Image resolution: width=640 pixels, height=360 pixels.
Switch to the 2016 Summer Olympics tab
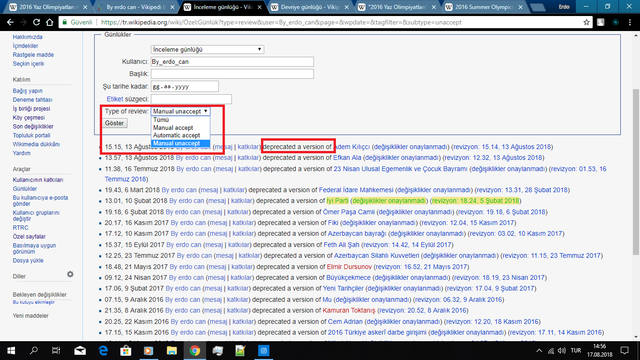tap(484, 7)
